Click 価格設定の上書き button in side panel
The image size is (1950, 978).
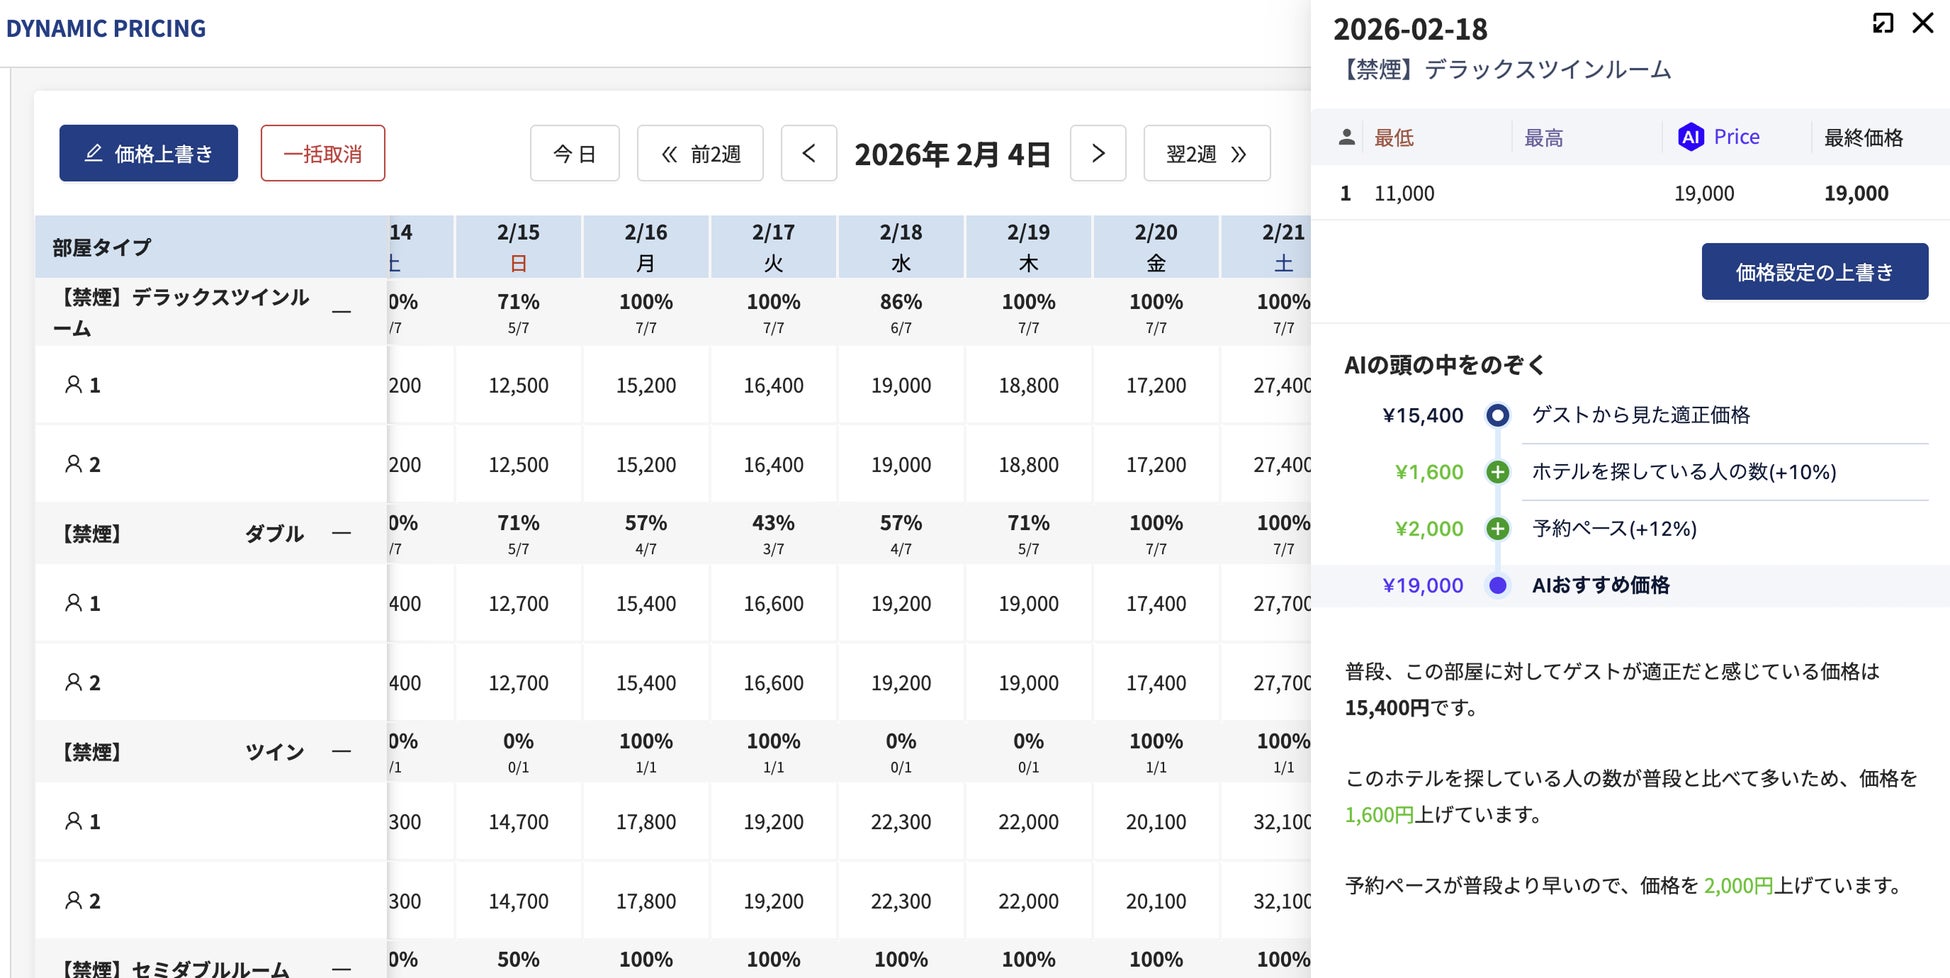(1815, 271)
